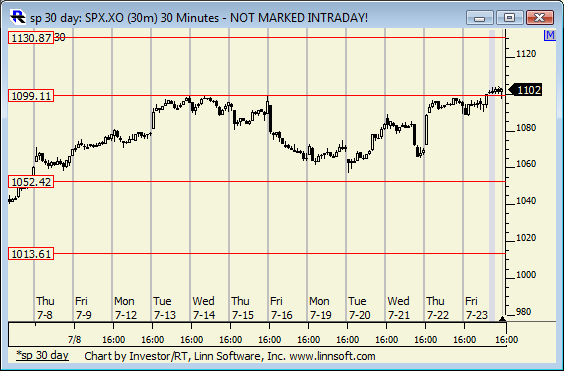Click the 7/8 time axis label
Viewport: 564px width, 371px height.
tap(74, 339)
